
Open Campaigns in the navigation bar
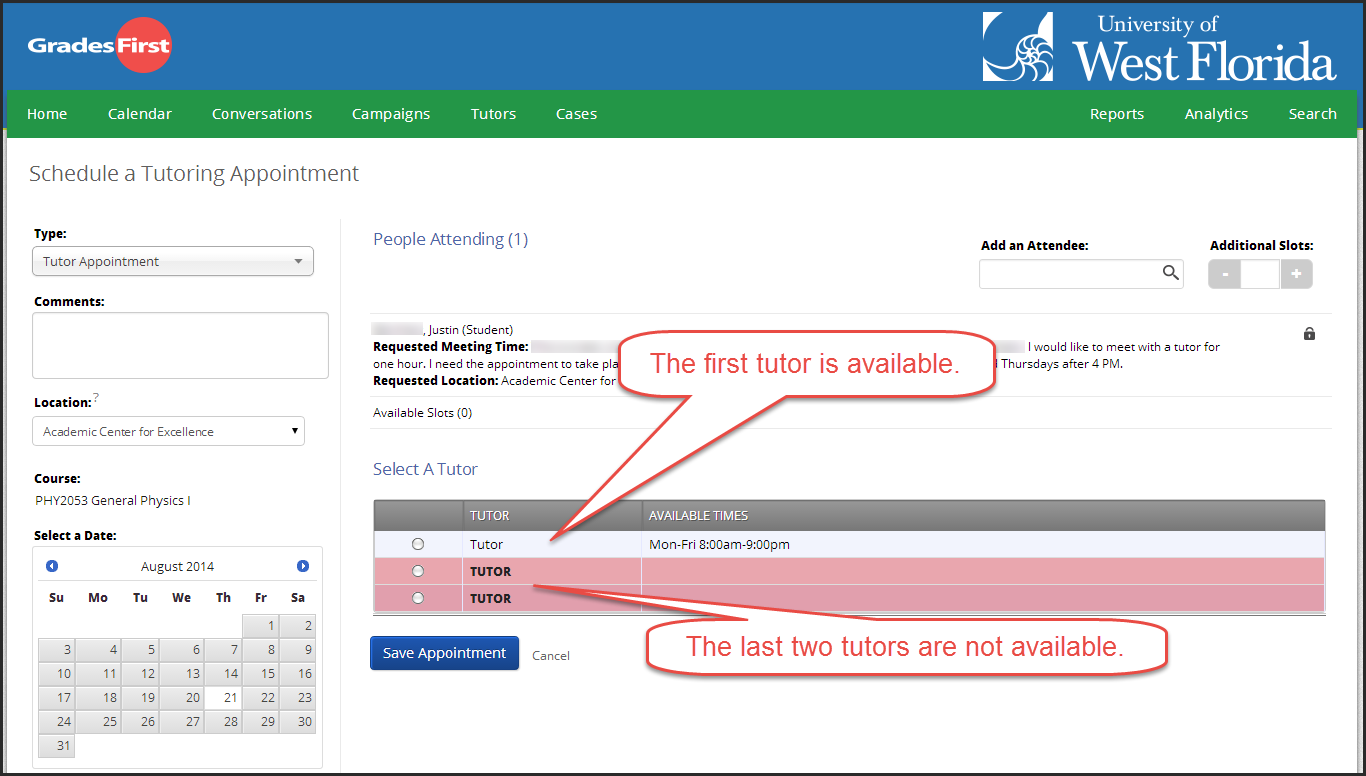391,114
